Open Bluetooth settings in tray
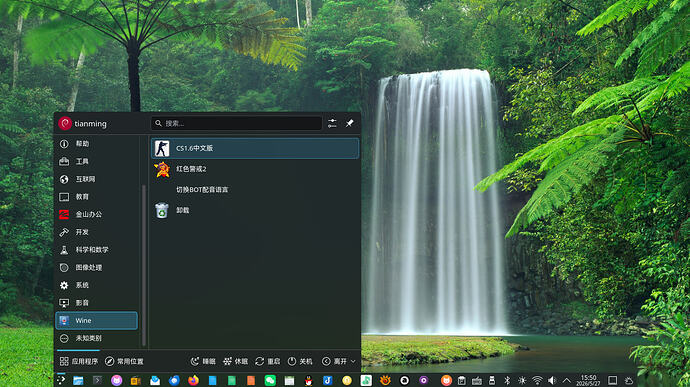This screenshot has width=690, height=387. tap(507, 380)
